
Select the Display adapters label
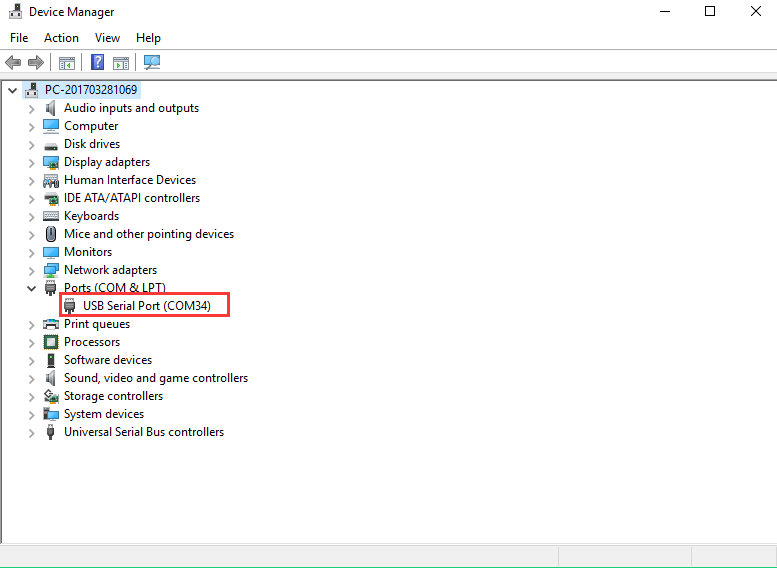pyautogui.click(x=107, y=162)
